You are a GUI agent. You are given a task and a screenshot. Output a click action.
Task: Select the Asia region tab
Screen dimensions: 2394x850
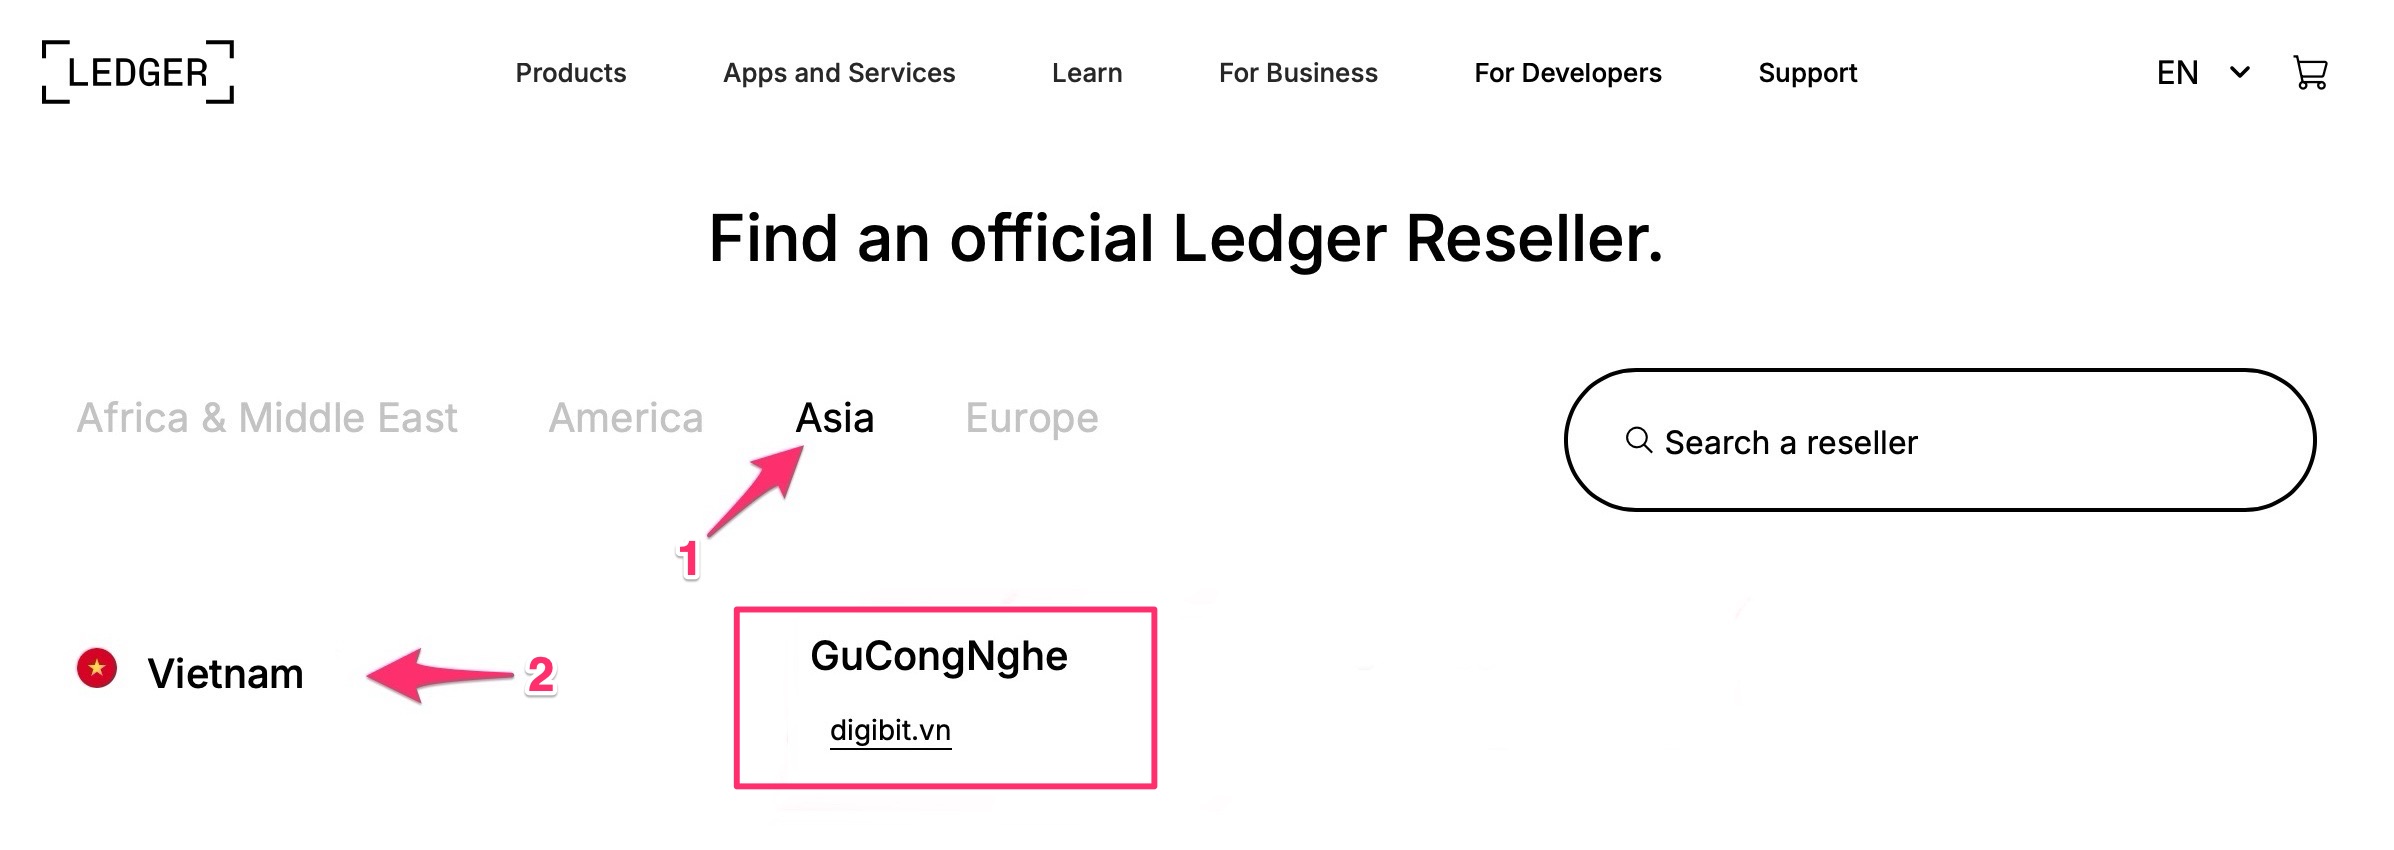pyautogui.click(x=835, y=418)
